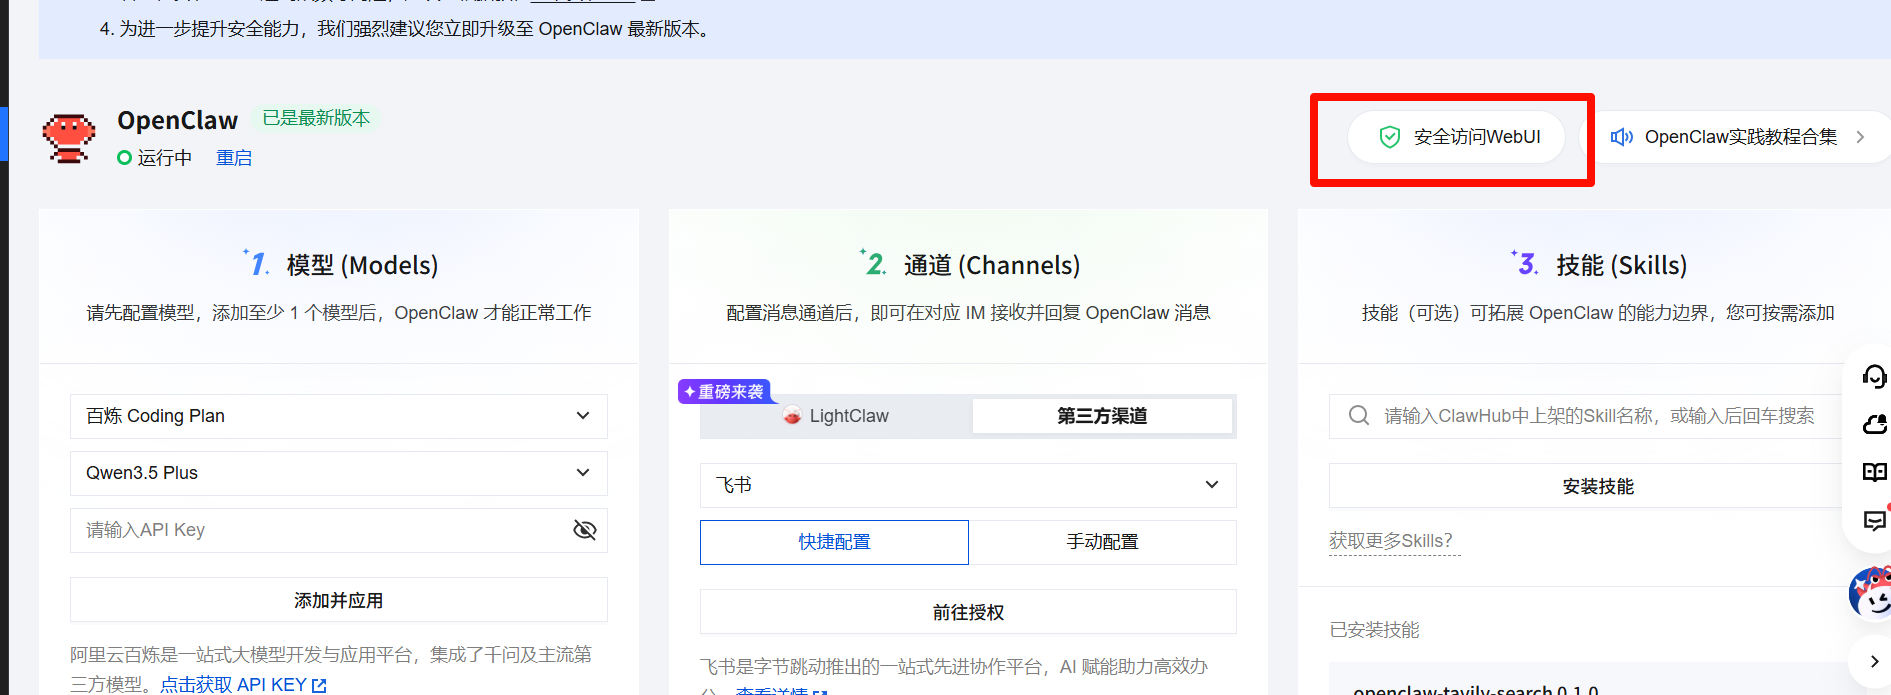Screen dimensions: 1891x695
Task: Open the documentation book icon
Action: point(1873,472)
